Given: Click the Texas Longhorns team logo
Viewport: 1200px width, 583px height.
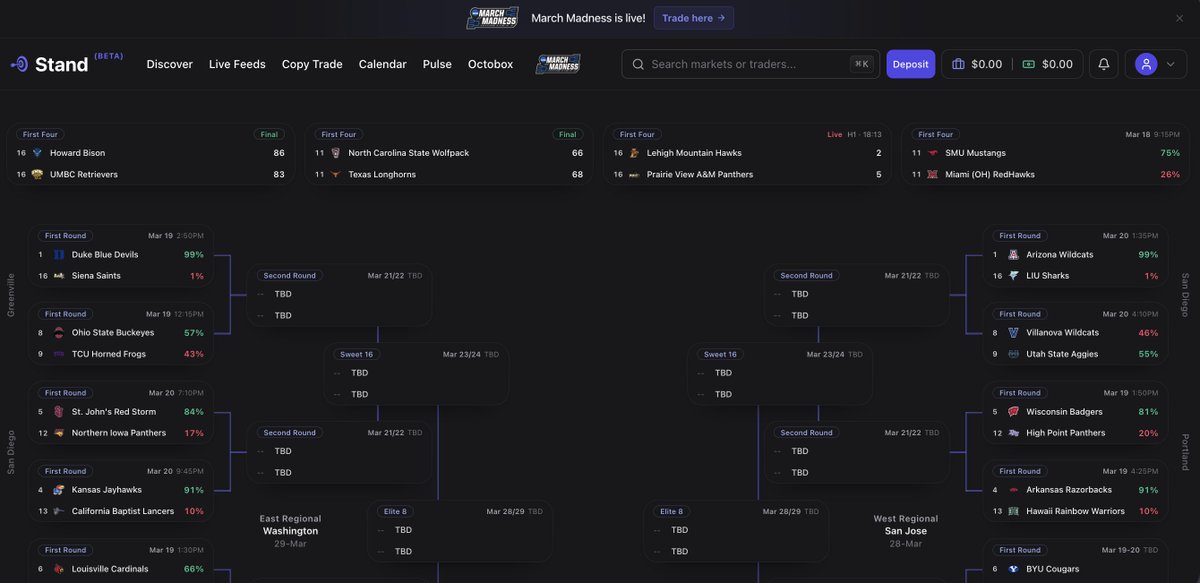Looking at the screenshot, I should pos(335,174).
